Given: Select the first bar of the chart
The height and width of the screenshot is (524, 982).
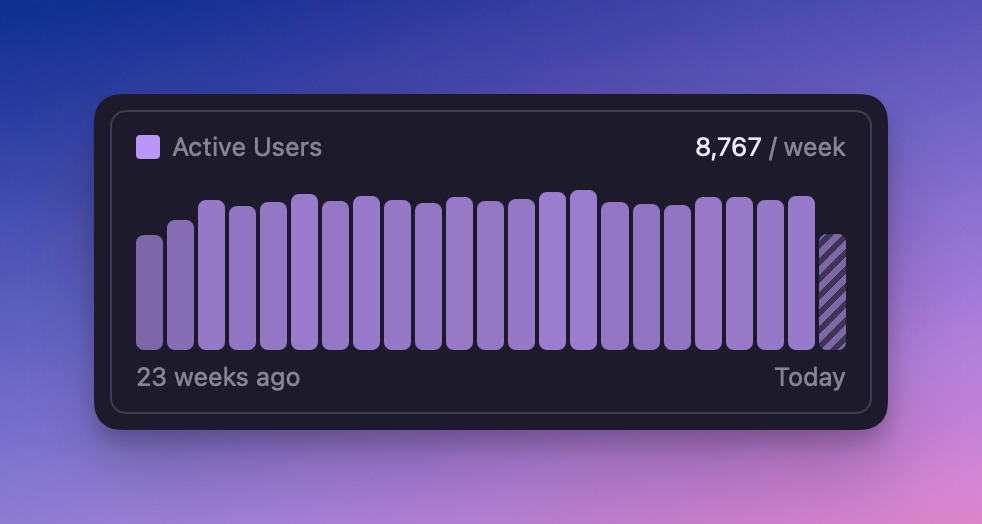Looking at the screenshot, I should coord(149,292).
